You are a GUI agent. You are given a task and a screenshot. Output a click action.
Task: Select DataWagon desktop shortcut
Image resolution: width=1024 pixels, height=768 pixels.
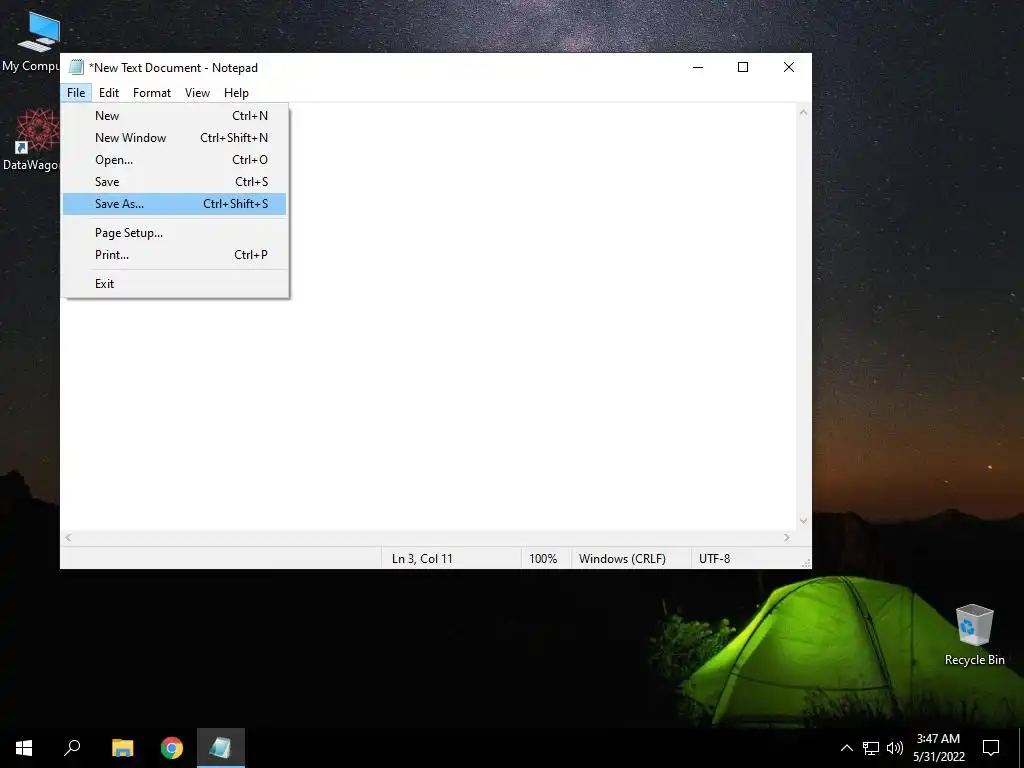[x=31, y=140]
